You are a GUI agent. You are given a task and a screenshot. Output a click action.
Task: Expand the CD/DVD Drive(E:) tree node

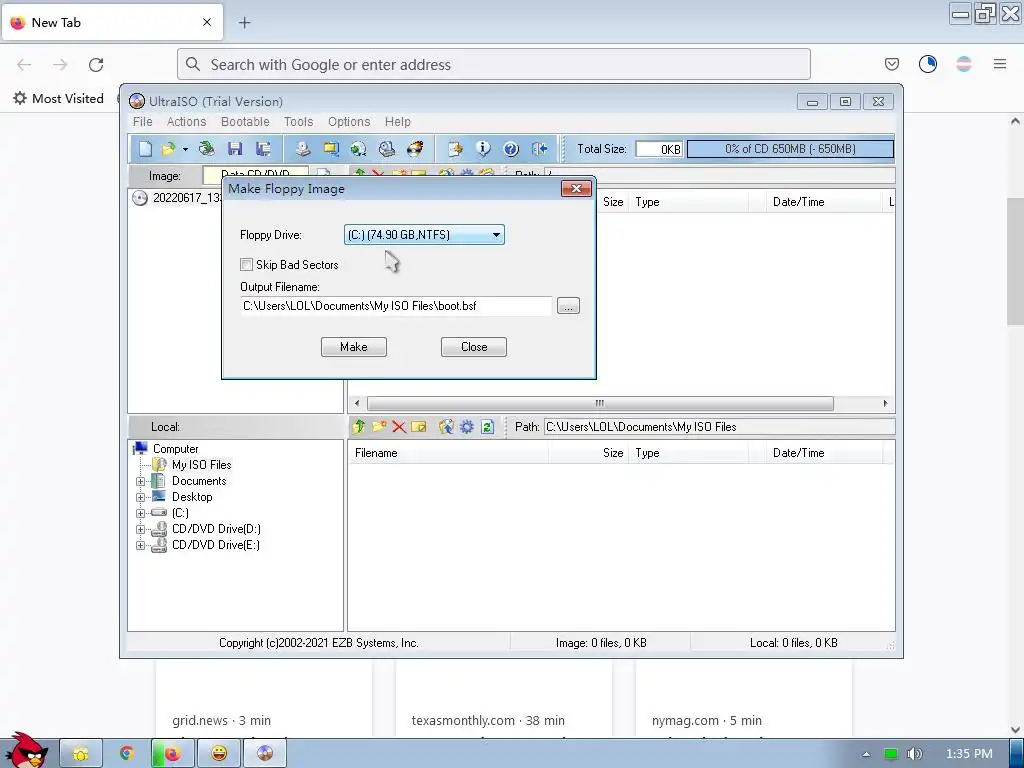click(x=140, y=545)
